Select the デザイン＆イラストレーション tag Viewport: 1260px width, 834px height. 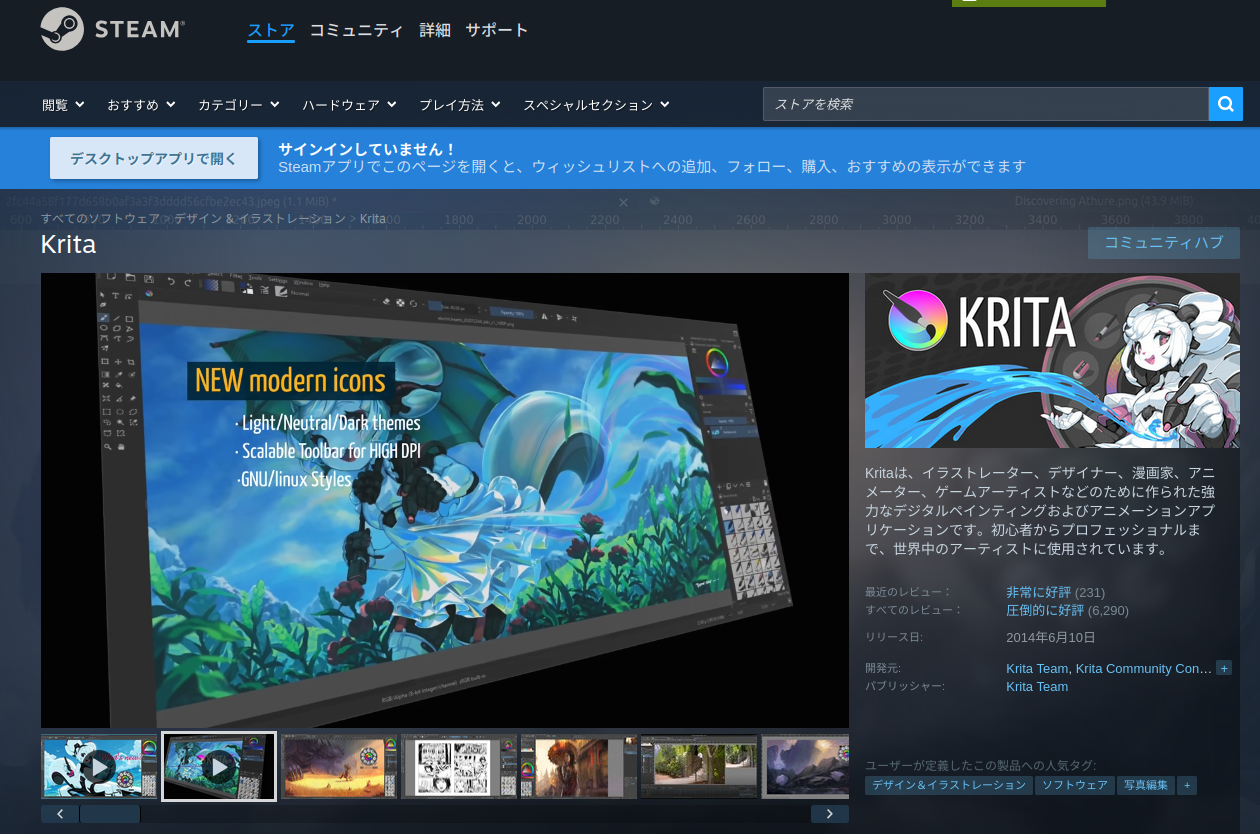click(948, 786)
